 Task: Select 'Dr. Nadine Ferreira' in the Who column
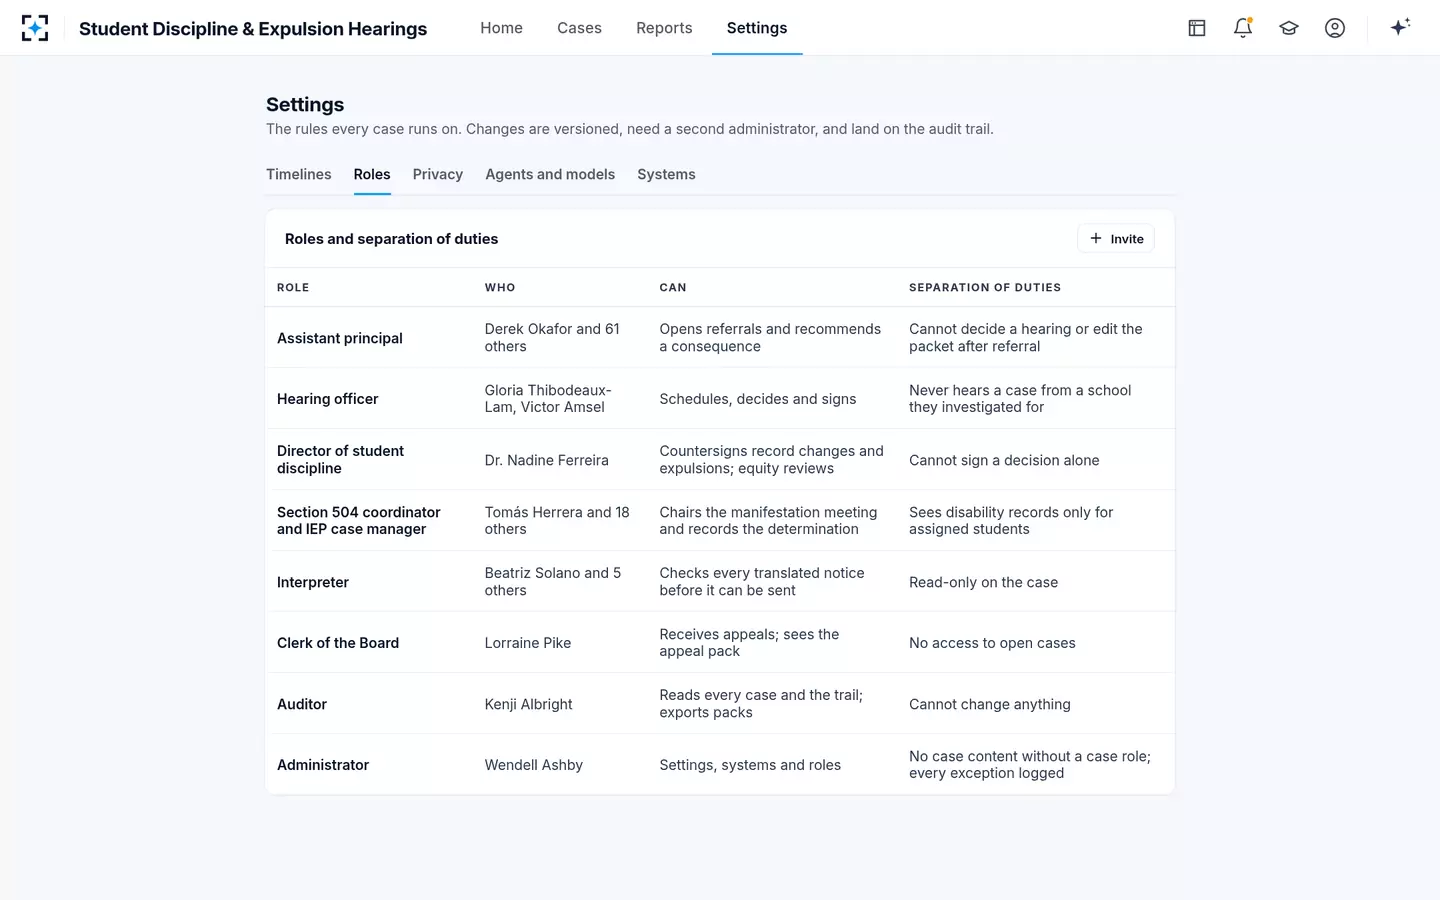click(x=547, y=460)
